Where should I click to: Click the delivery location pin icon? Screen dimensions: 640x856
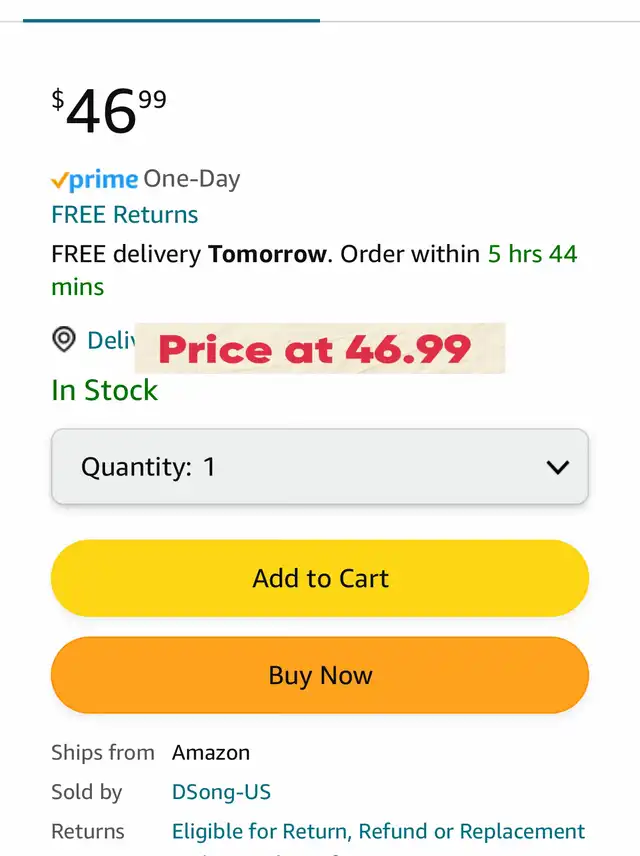(64, 340)
